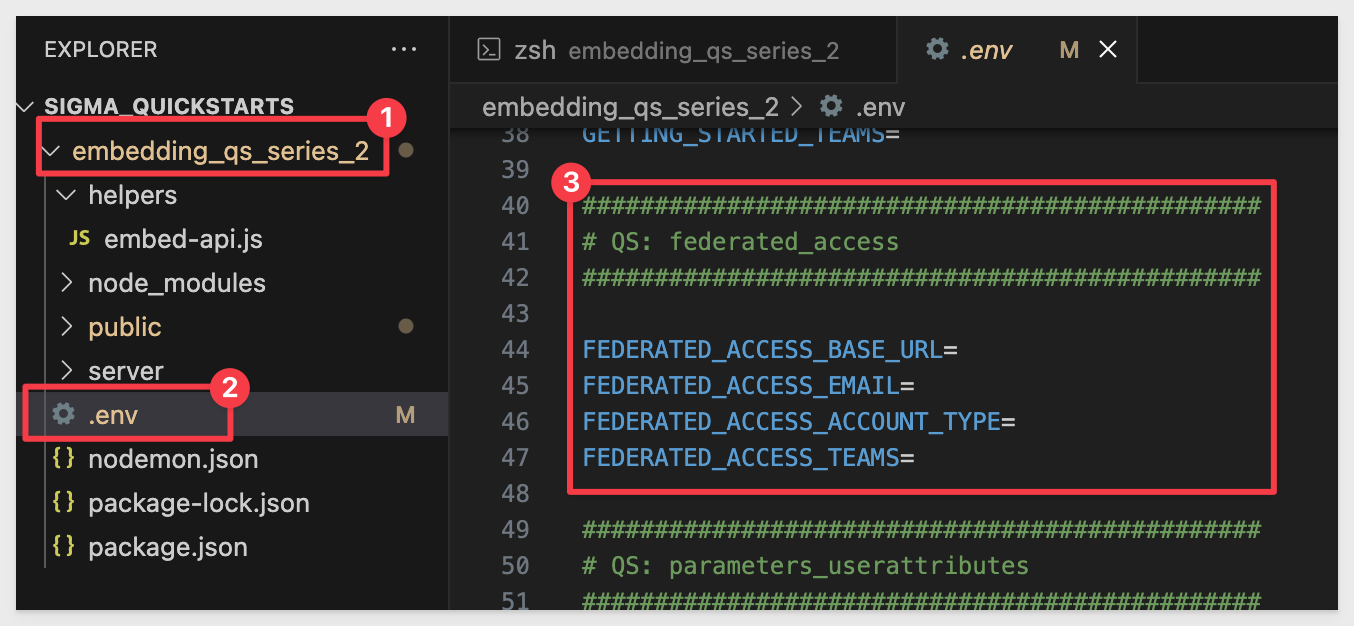Click comment line '# QS: federated_access'

point(740,242)
